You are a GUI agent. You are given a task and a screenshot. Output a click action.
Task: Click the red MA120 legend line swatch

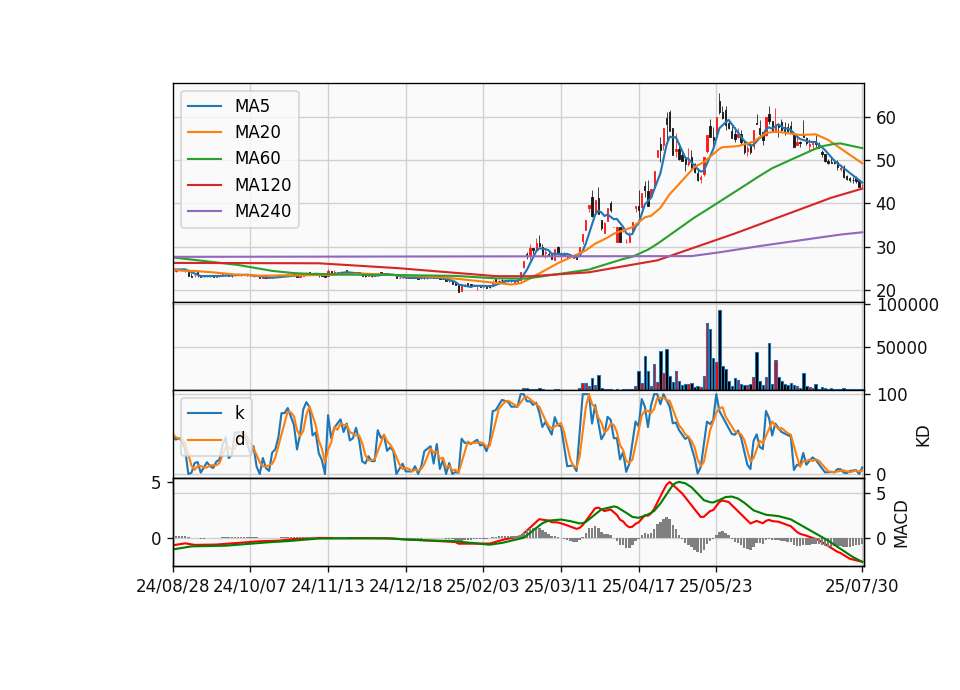204,186
